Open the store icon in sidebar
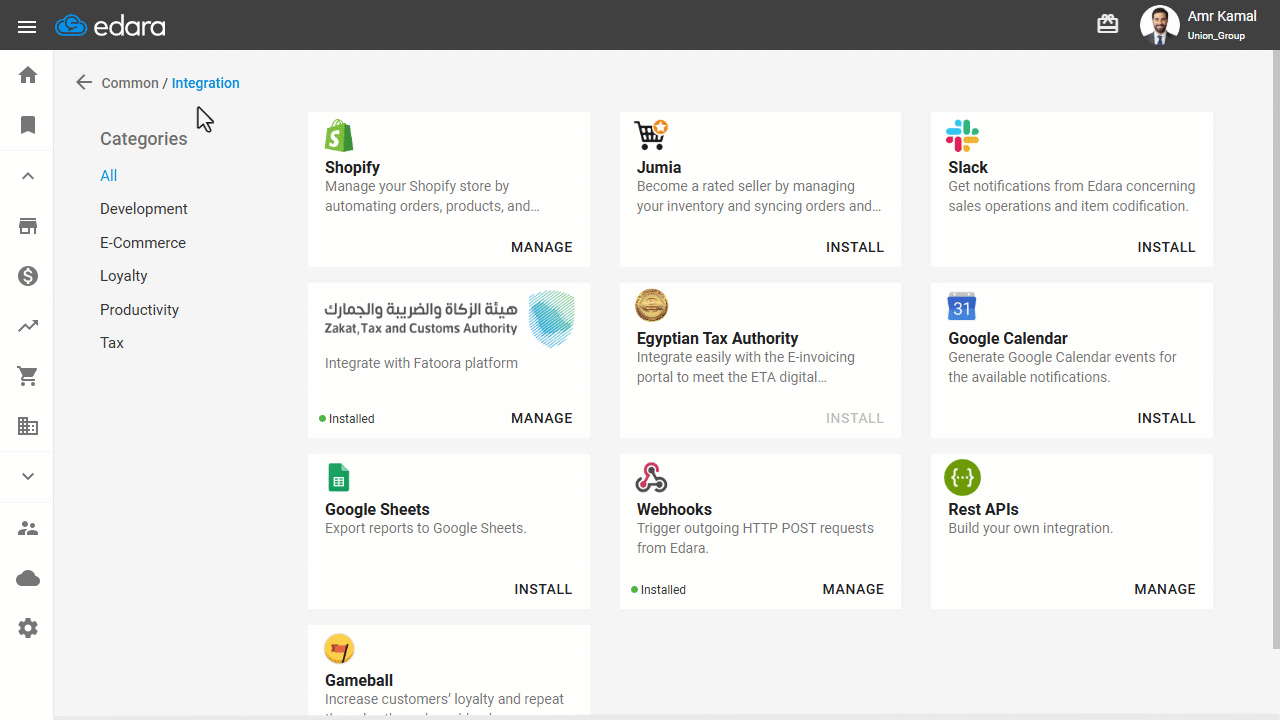The image size is (1280, 720). click(x=28, y=226)
